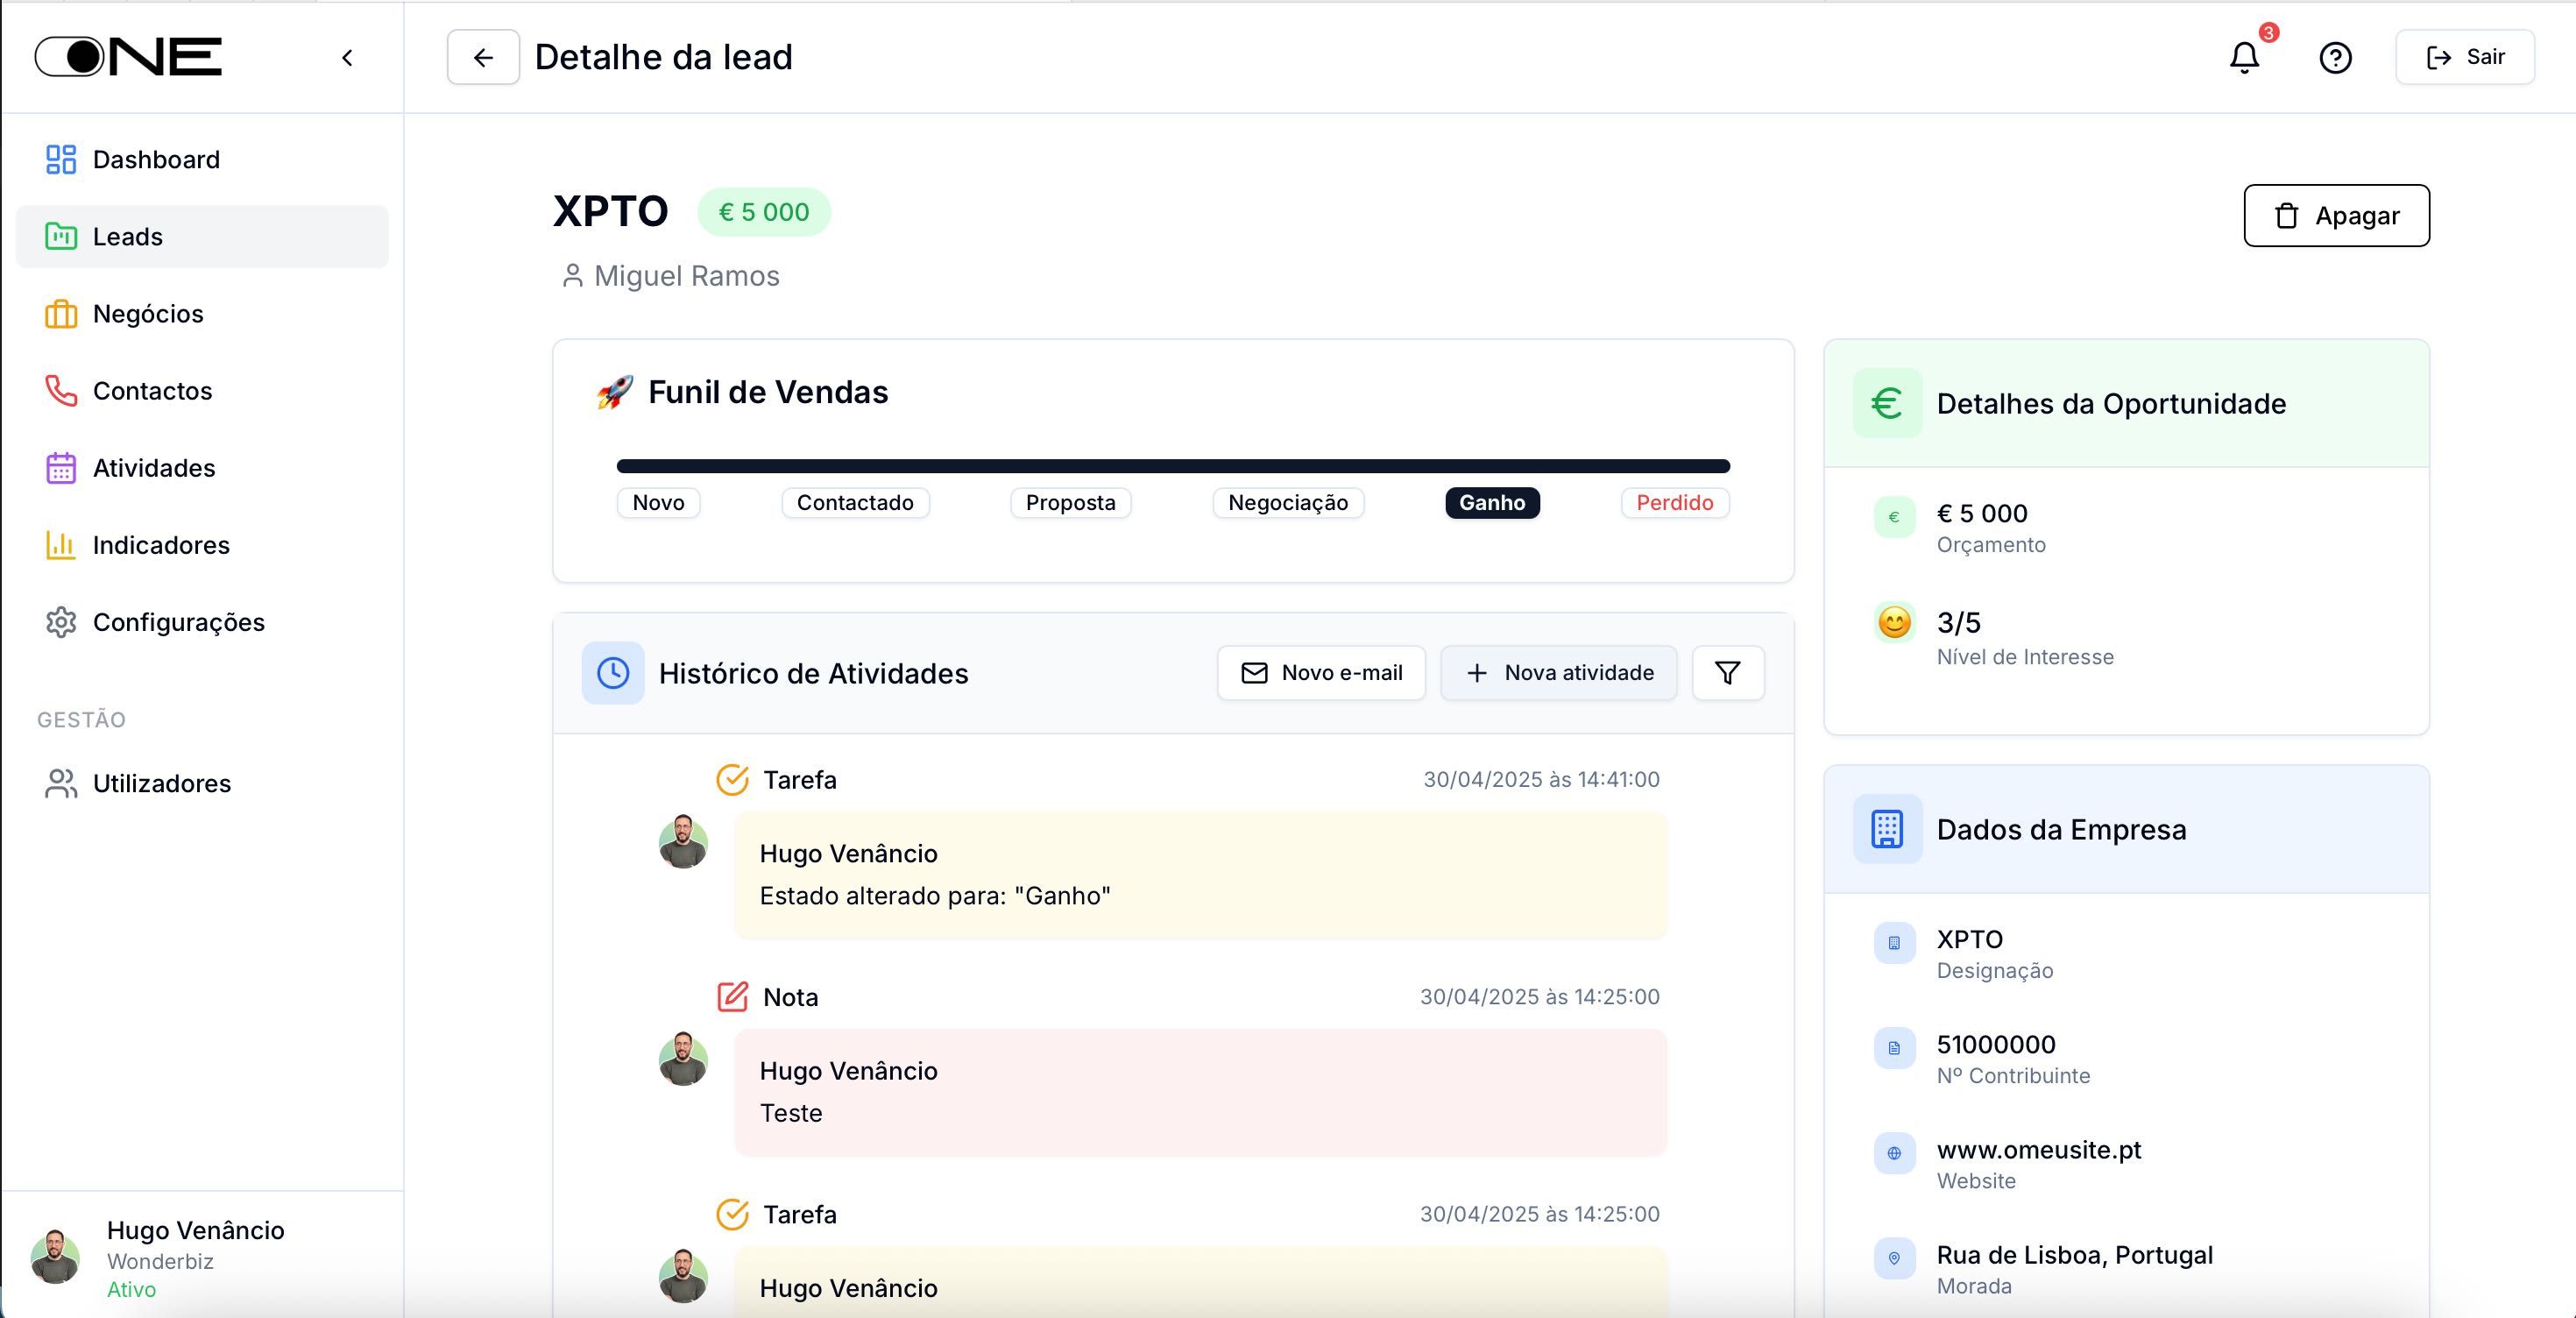The height and width of the screenshot is (1318, 2576).
Task: Set funnel stage to Perdido
Action: (x=1674, y=503)
